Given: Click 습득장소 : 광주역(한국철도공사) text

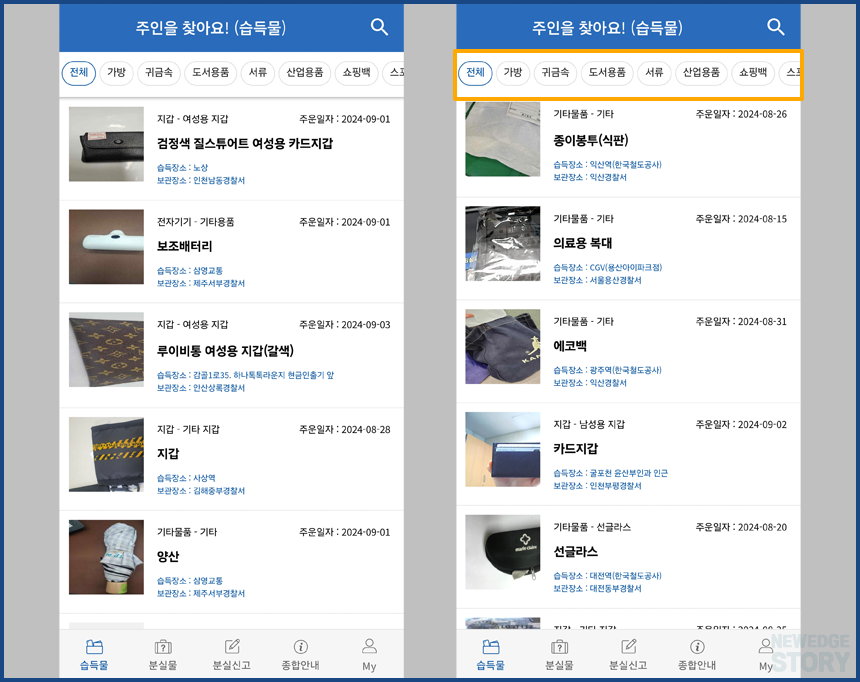Looking at the screenshot, I should pos(608,370).
